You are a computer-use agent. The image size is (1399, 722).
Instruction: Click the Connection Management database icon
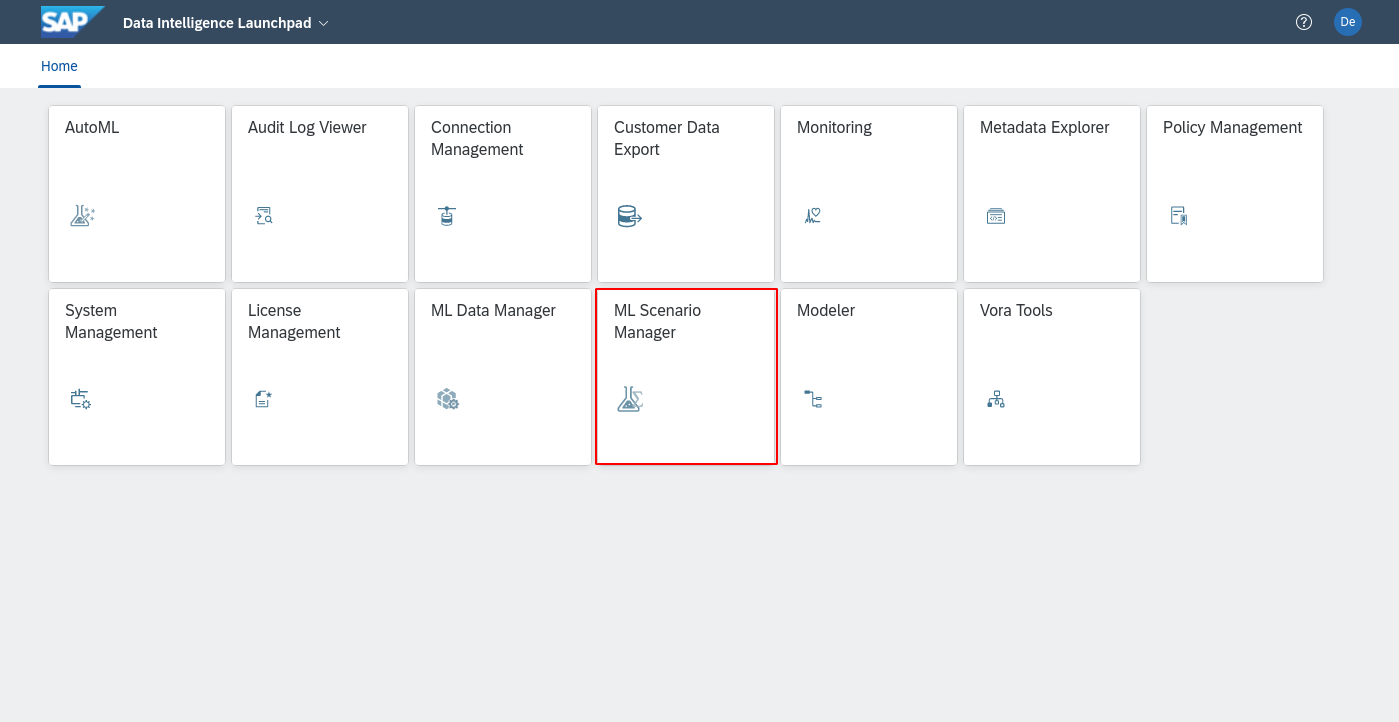[447, 215]
